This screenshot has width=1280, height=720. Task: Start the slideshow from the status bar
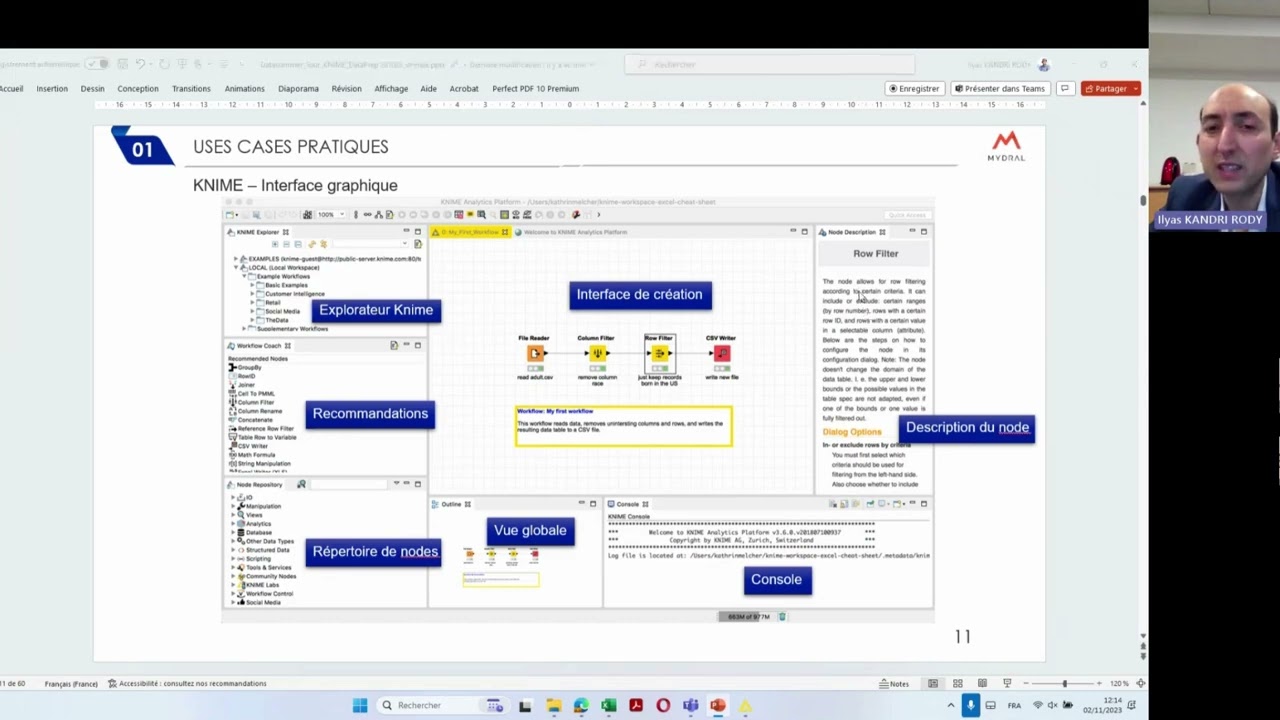1007,684
